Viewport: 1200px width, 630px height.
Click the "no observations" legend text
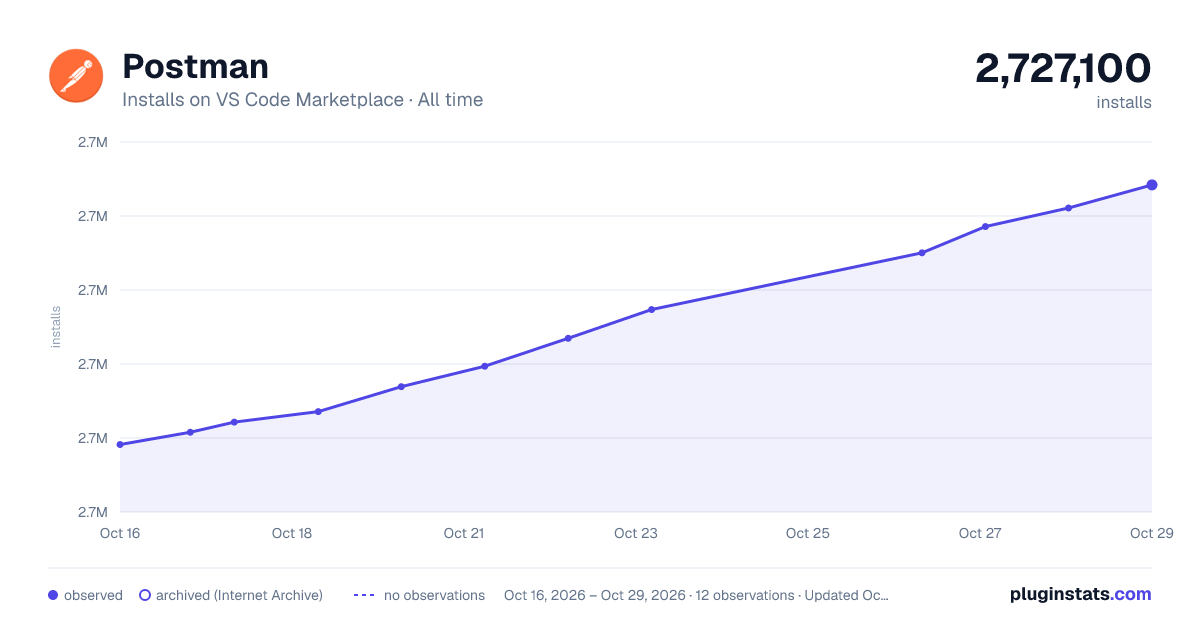(x=434, y=595)
